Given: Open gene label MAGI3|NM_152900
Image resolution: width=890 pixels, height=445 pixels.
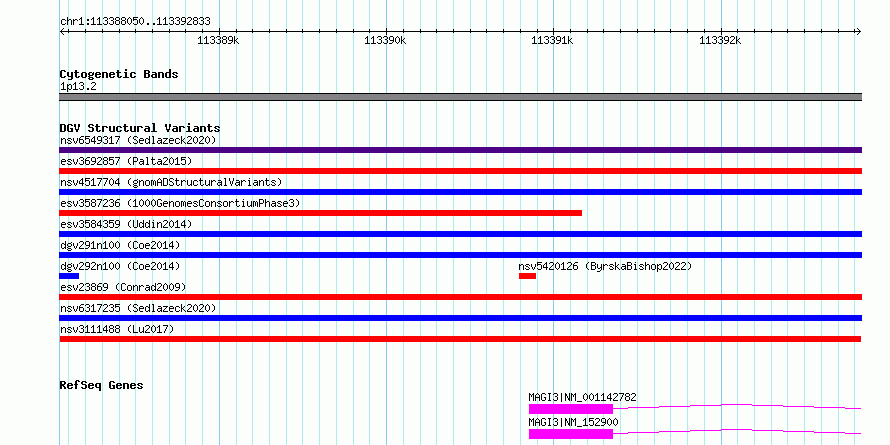Looking at the screenshot, I should tap(573, 422).
